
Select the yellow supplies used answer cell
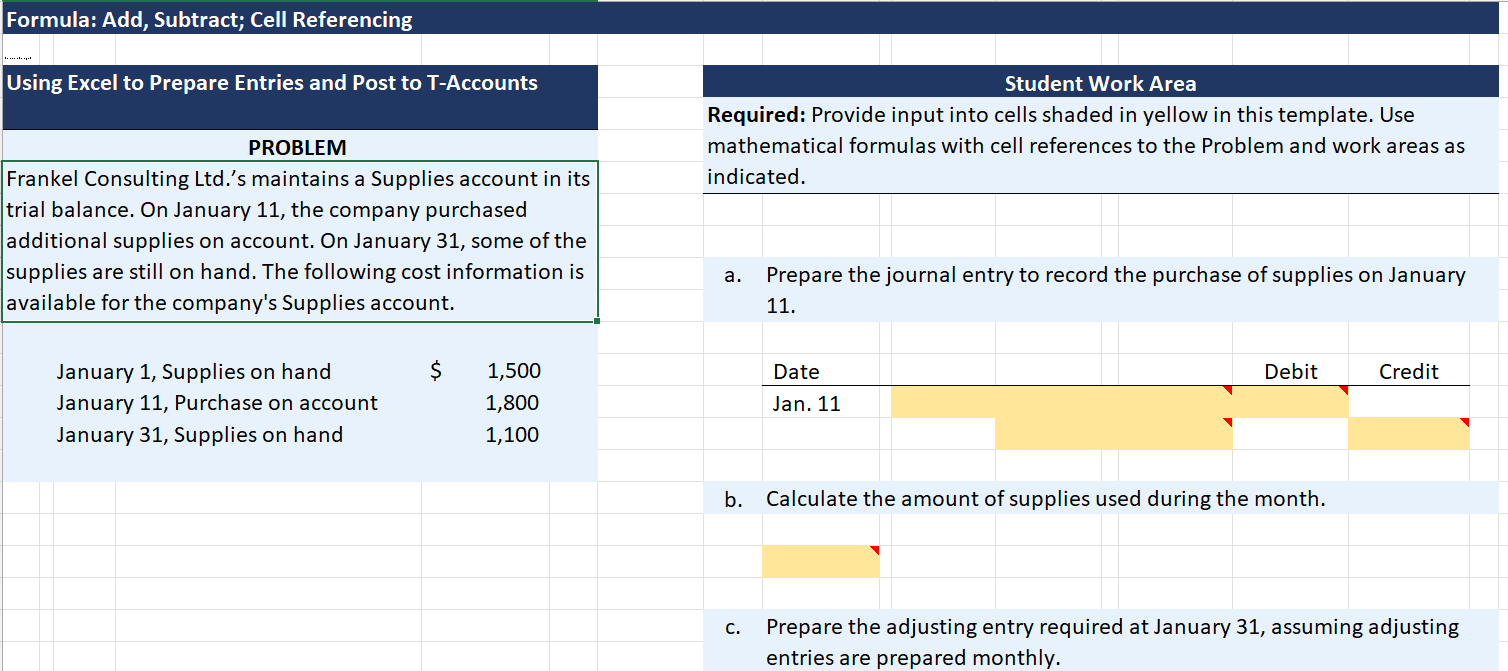pyautogui.click(x=820, y=561)
